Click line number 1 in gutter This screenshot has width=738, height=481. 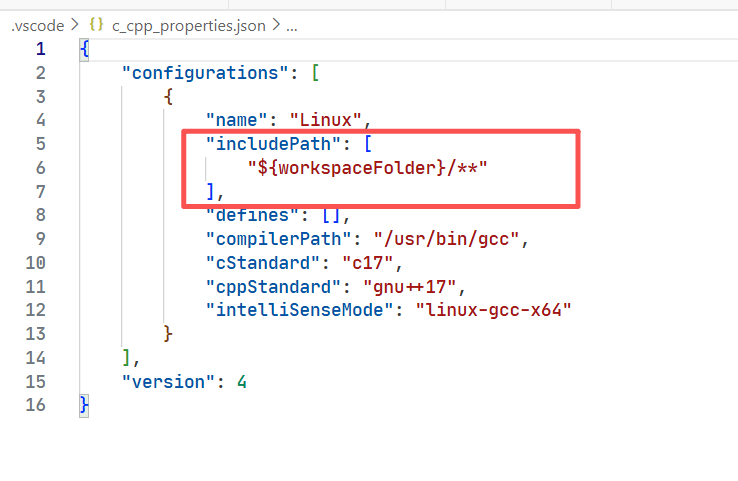pos(41,49)
